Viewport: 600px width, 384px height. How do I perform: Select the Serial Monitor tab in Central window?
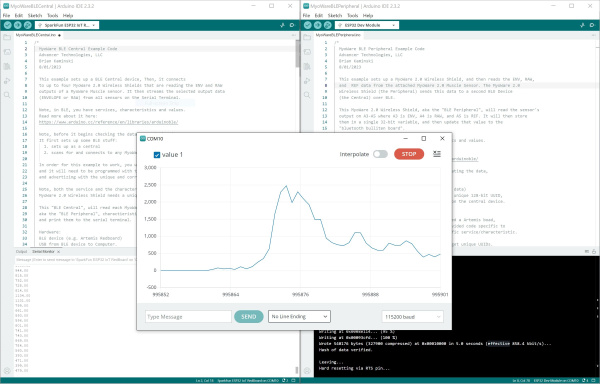[x=43, y=252]
